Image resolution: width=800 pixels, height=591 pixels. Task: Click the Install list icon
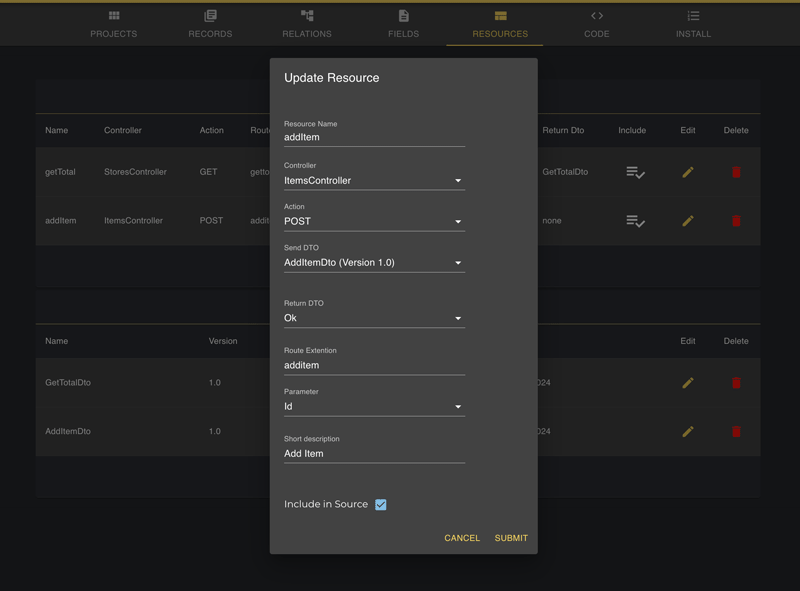tap(693, 16)
